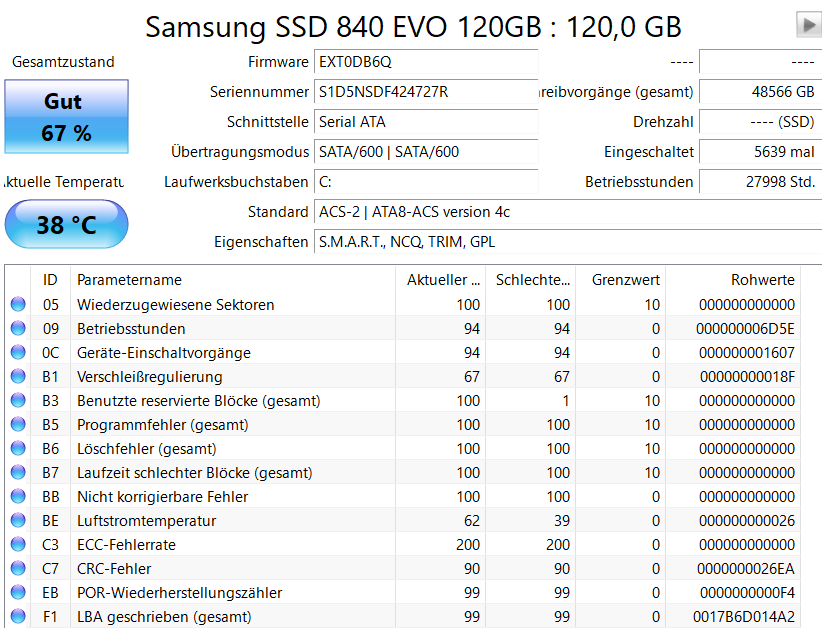The width and height of the screenshot is (822, 628).
Task: Click ID cell B1
Action: tap(50, 377)
